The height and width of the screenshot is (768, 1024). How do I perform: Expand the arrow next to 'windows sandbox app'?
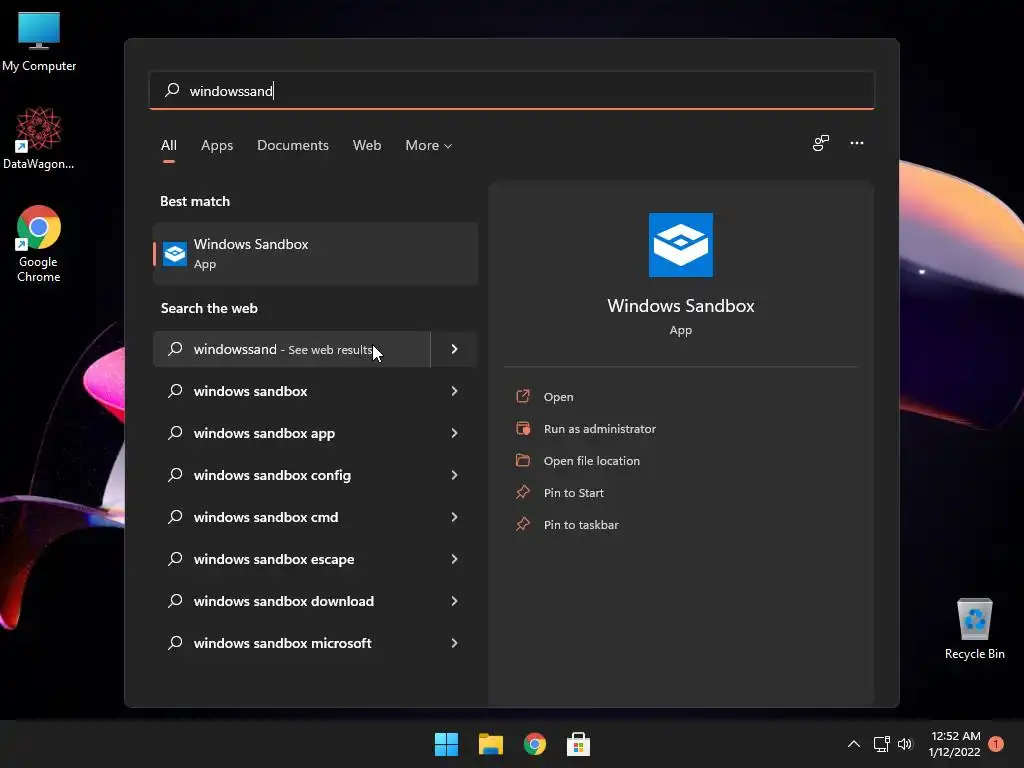click(x=455, y=432)
